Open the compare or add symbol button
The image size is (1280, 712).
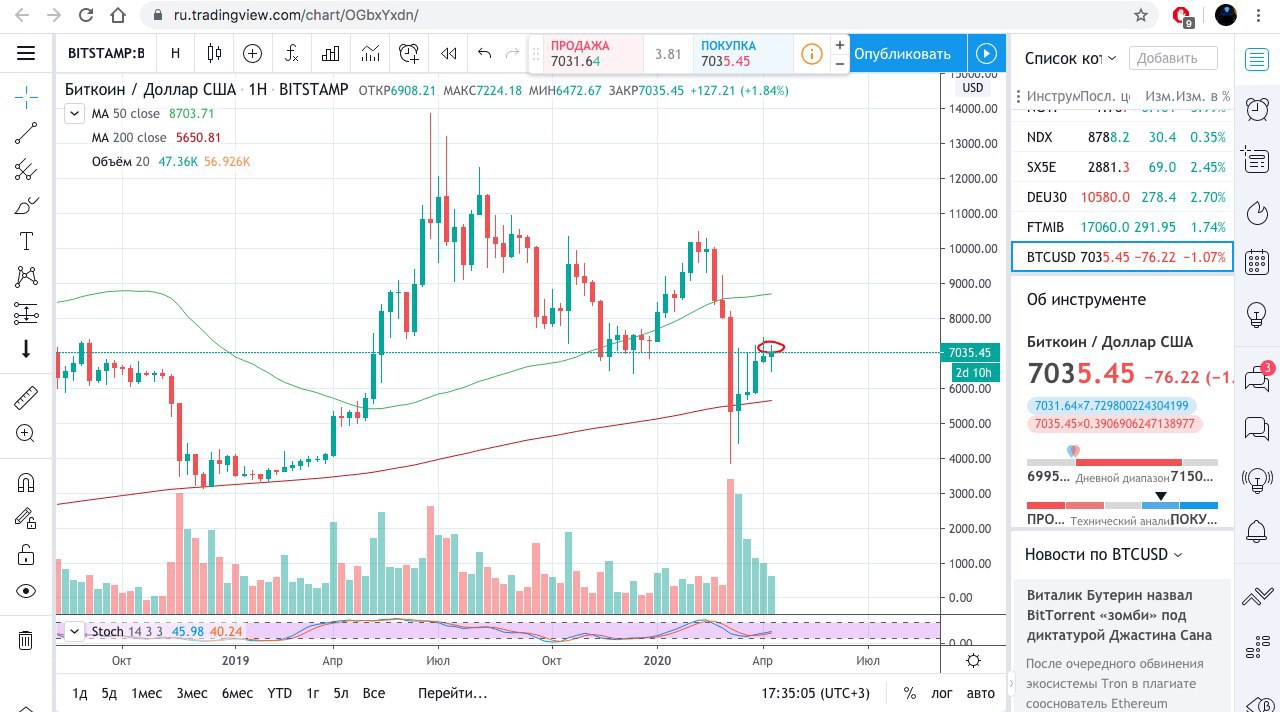[252, 53]
